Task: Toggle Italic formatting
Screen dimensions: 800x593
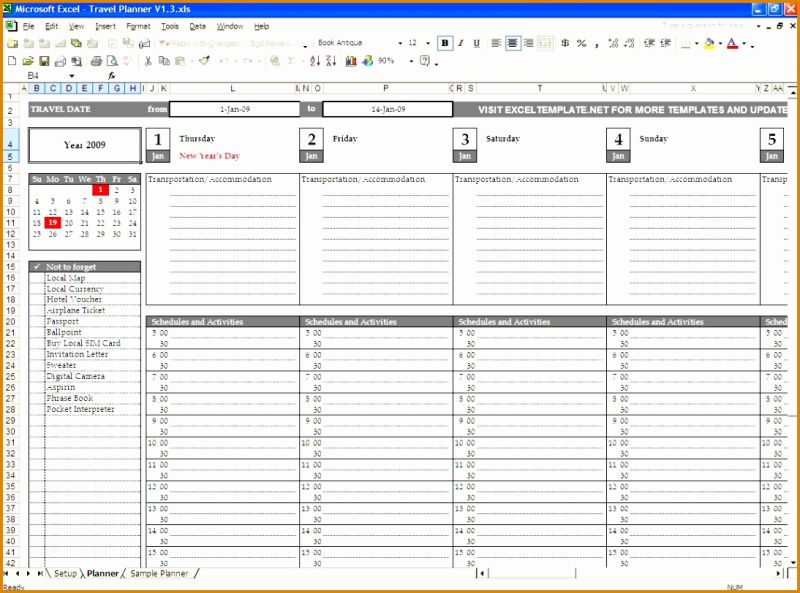Action: click(460, 43)
